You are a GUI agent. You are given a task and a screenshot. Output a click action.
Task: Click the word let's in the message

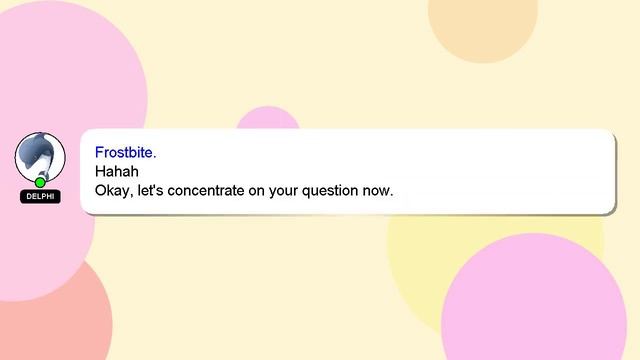coord(151,190)
